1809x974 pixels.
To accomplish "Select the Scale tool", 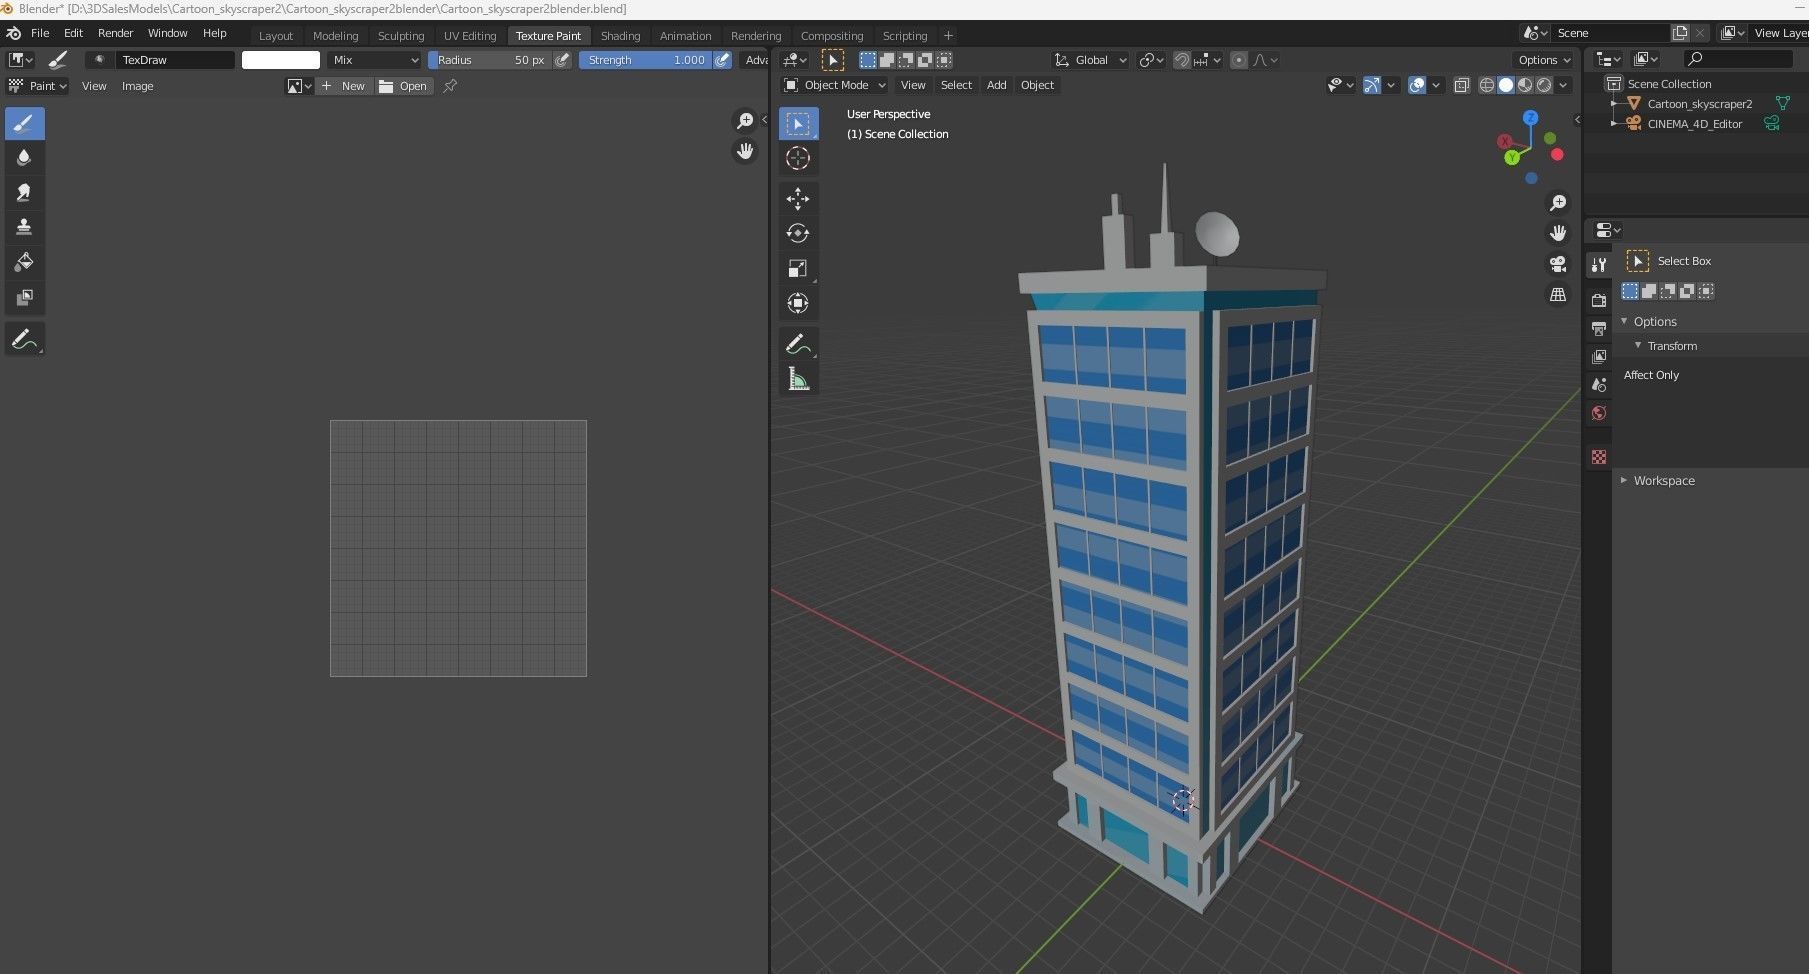I will [798, 269].
